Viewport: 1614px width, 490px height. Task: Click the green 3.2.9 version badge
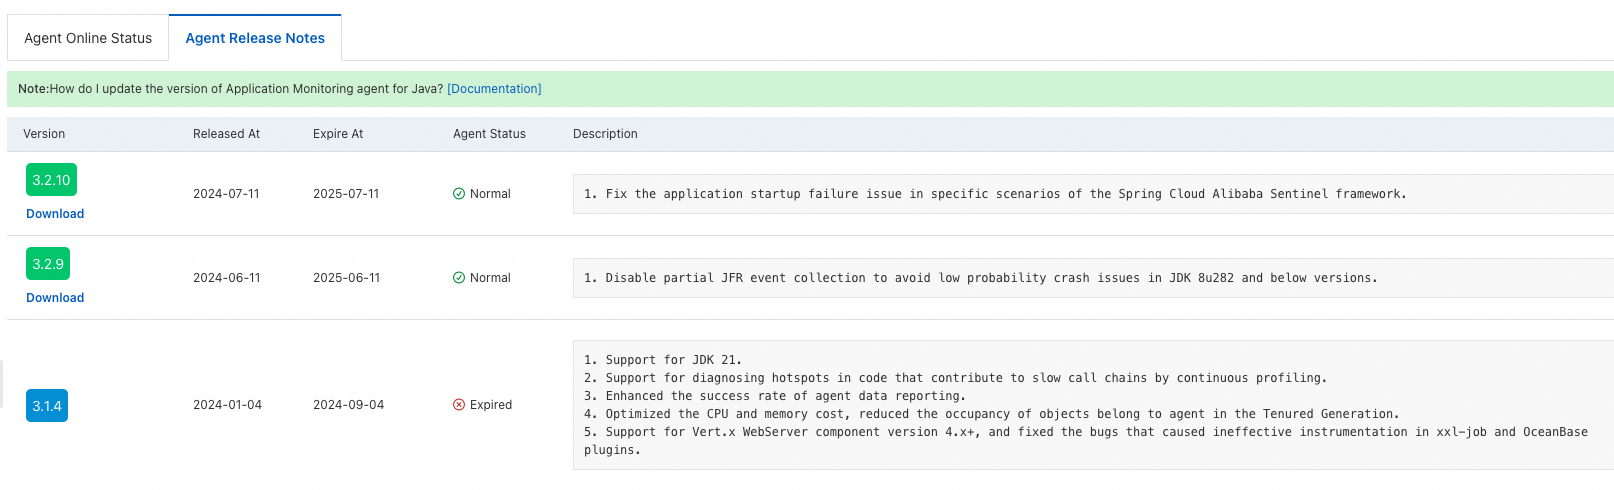pyautogui.click(x=48, y=264)
